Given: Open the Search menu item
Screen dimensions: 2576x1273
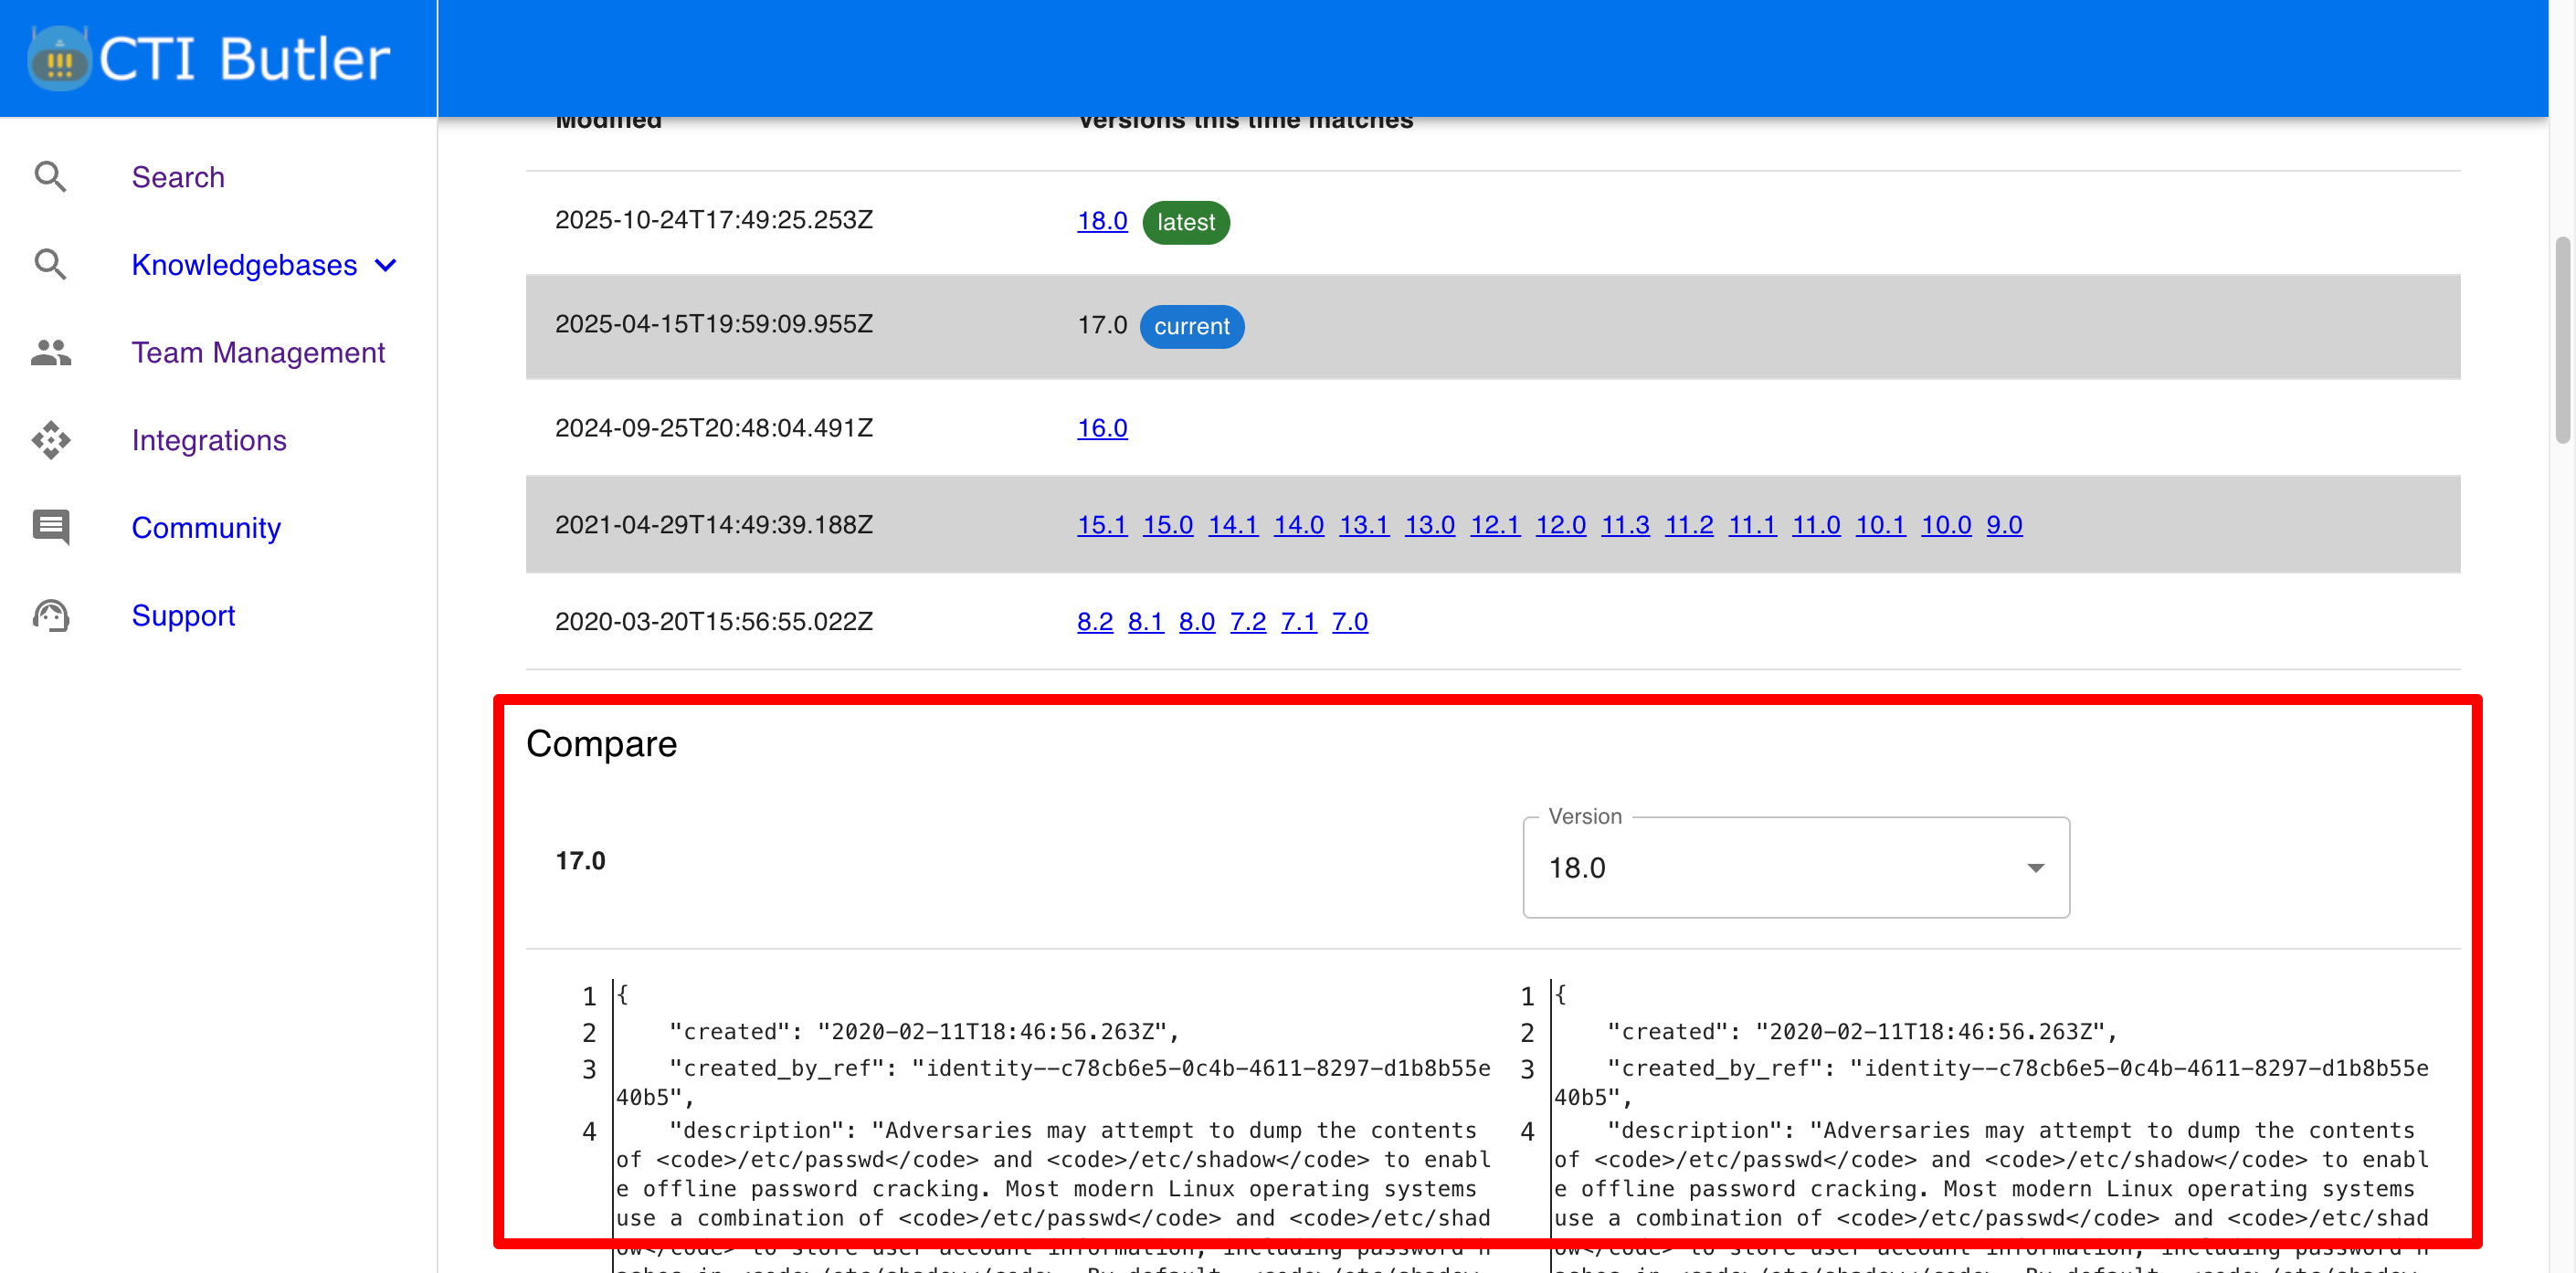Looking at the screenshot, I should click(x=178, y=177).
